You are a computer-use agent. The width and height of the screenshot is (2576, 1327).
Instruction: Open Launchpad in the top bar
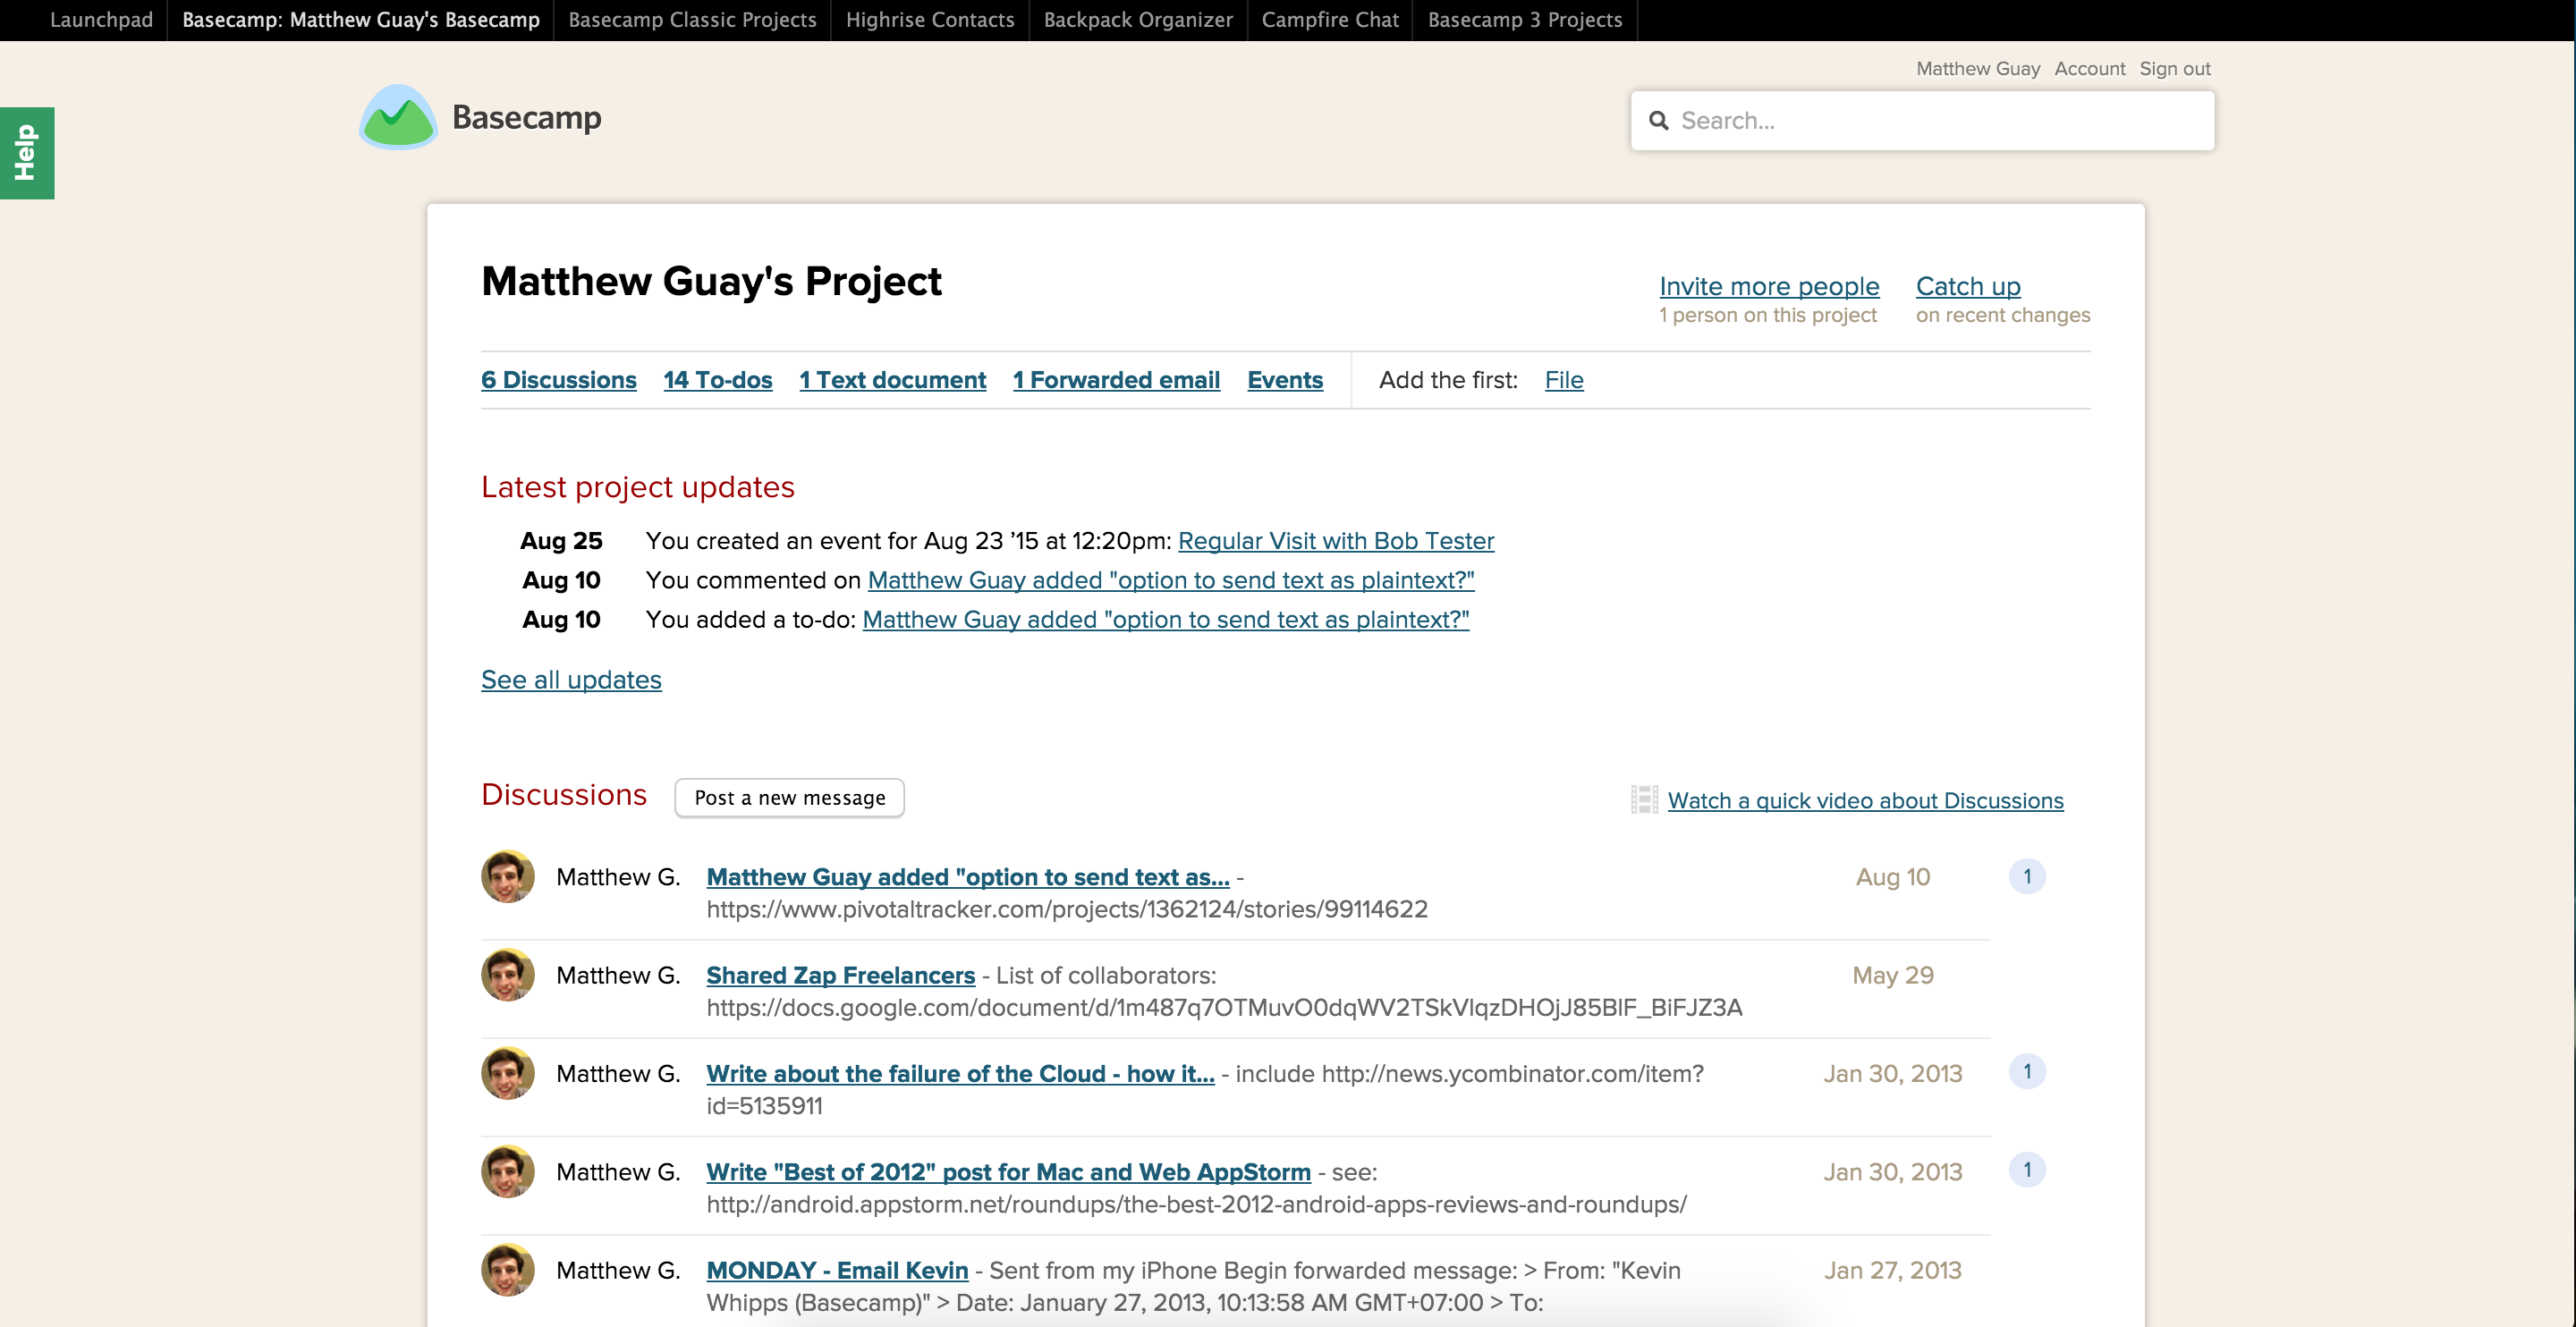pos(101,20)
